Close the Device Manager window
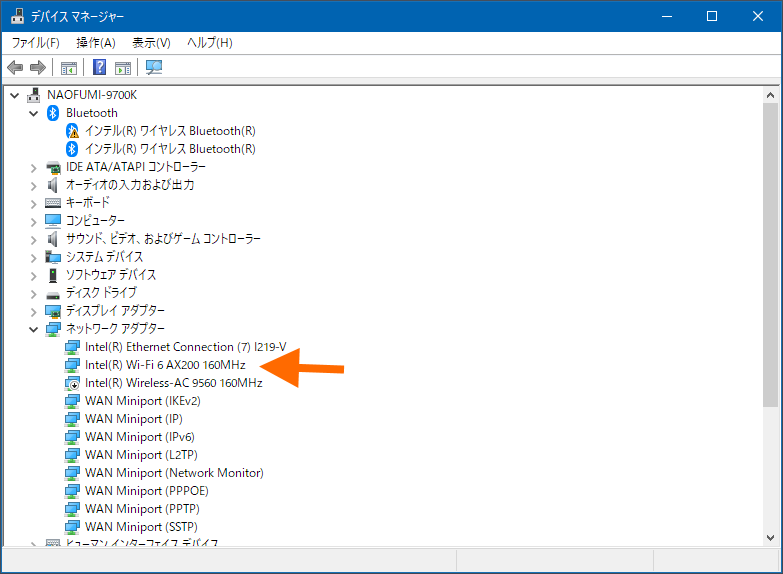Screen dimensions: 783x574 pos(758,16)
